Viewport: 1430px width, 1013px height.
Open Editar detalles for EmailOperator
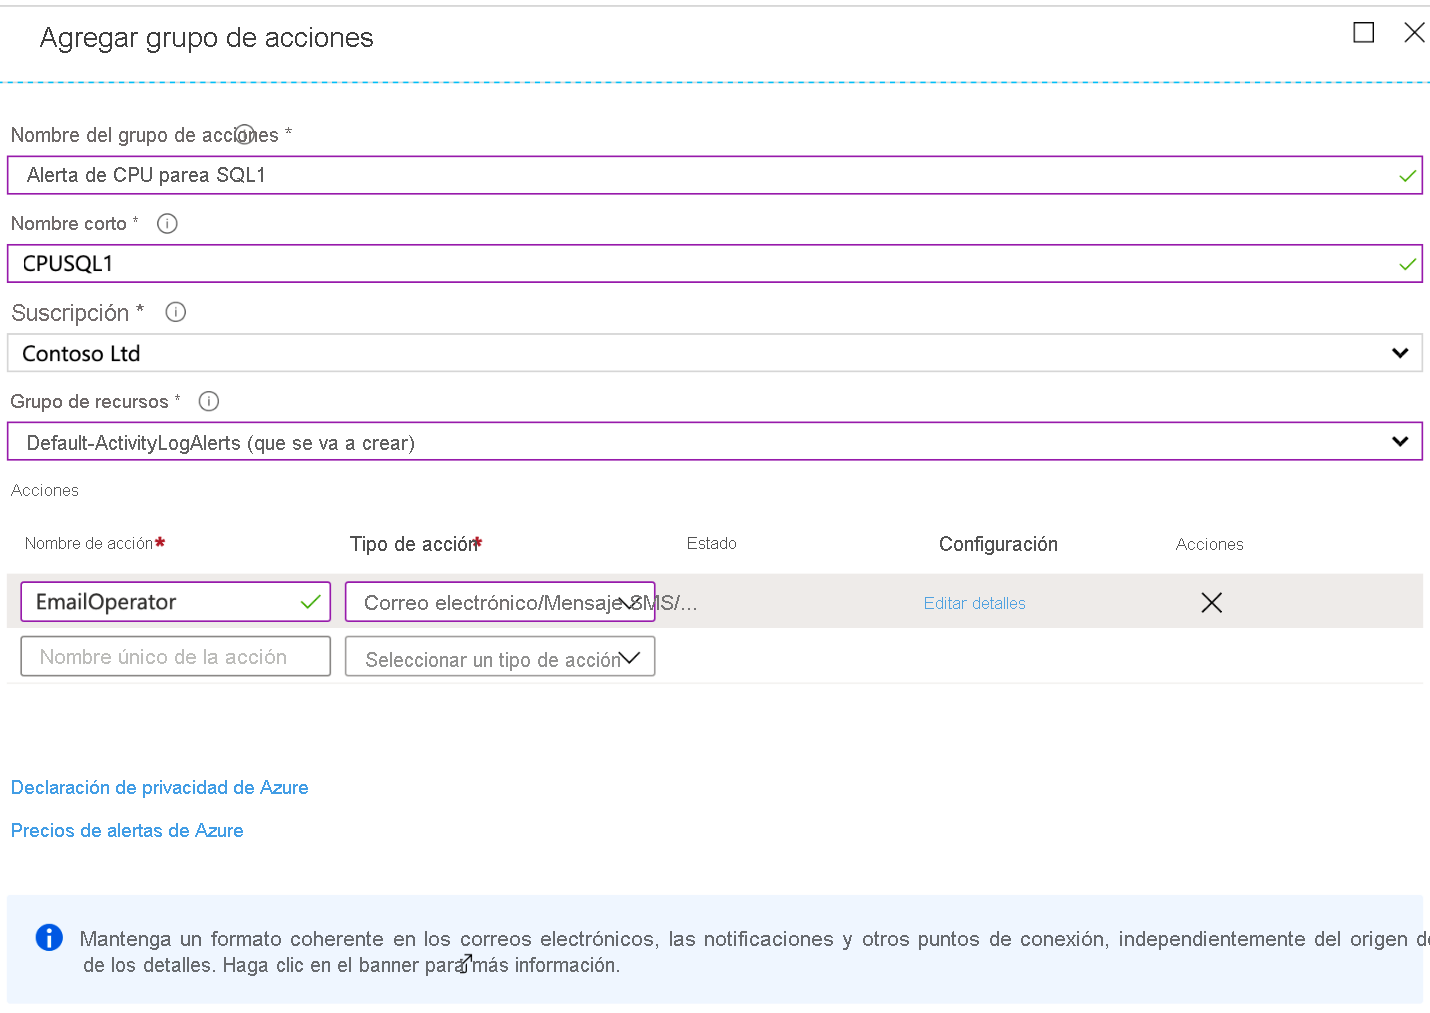[975, 603]
